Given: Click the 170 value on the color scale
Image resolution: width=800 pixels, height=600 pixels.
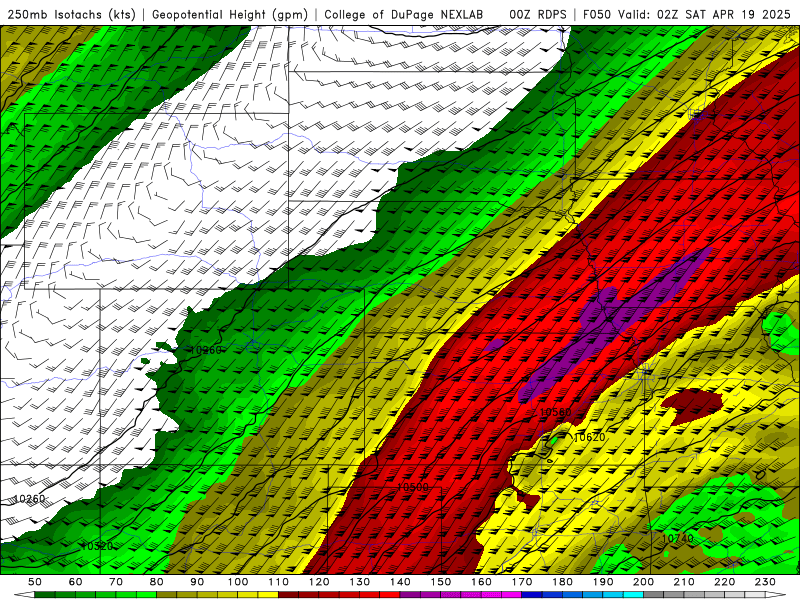Looking at the screenshot, I should tap(522, 582).
